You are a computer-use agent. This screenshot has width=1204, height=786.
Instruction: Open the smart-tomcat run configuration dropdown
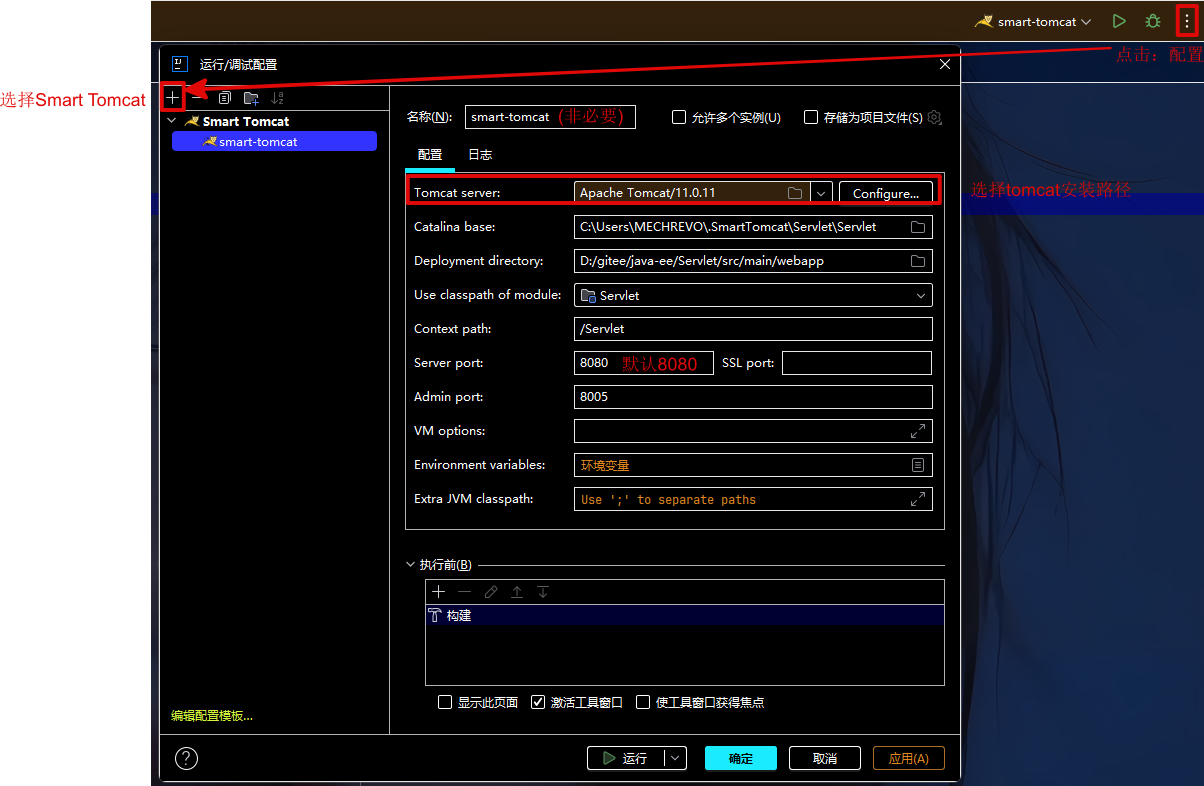[1033, 21]
